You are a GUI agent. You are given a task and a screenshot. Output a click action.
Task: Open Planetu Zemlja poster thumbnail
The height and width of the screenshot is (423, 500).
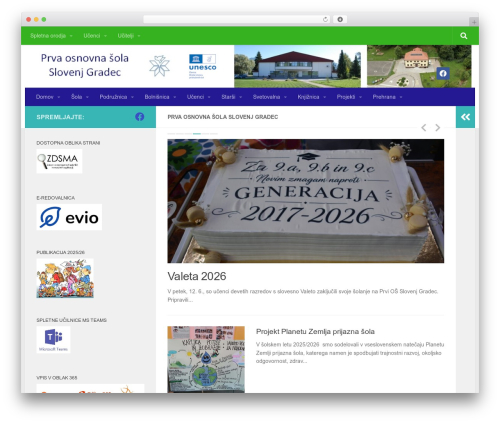(206, 359)
